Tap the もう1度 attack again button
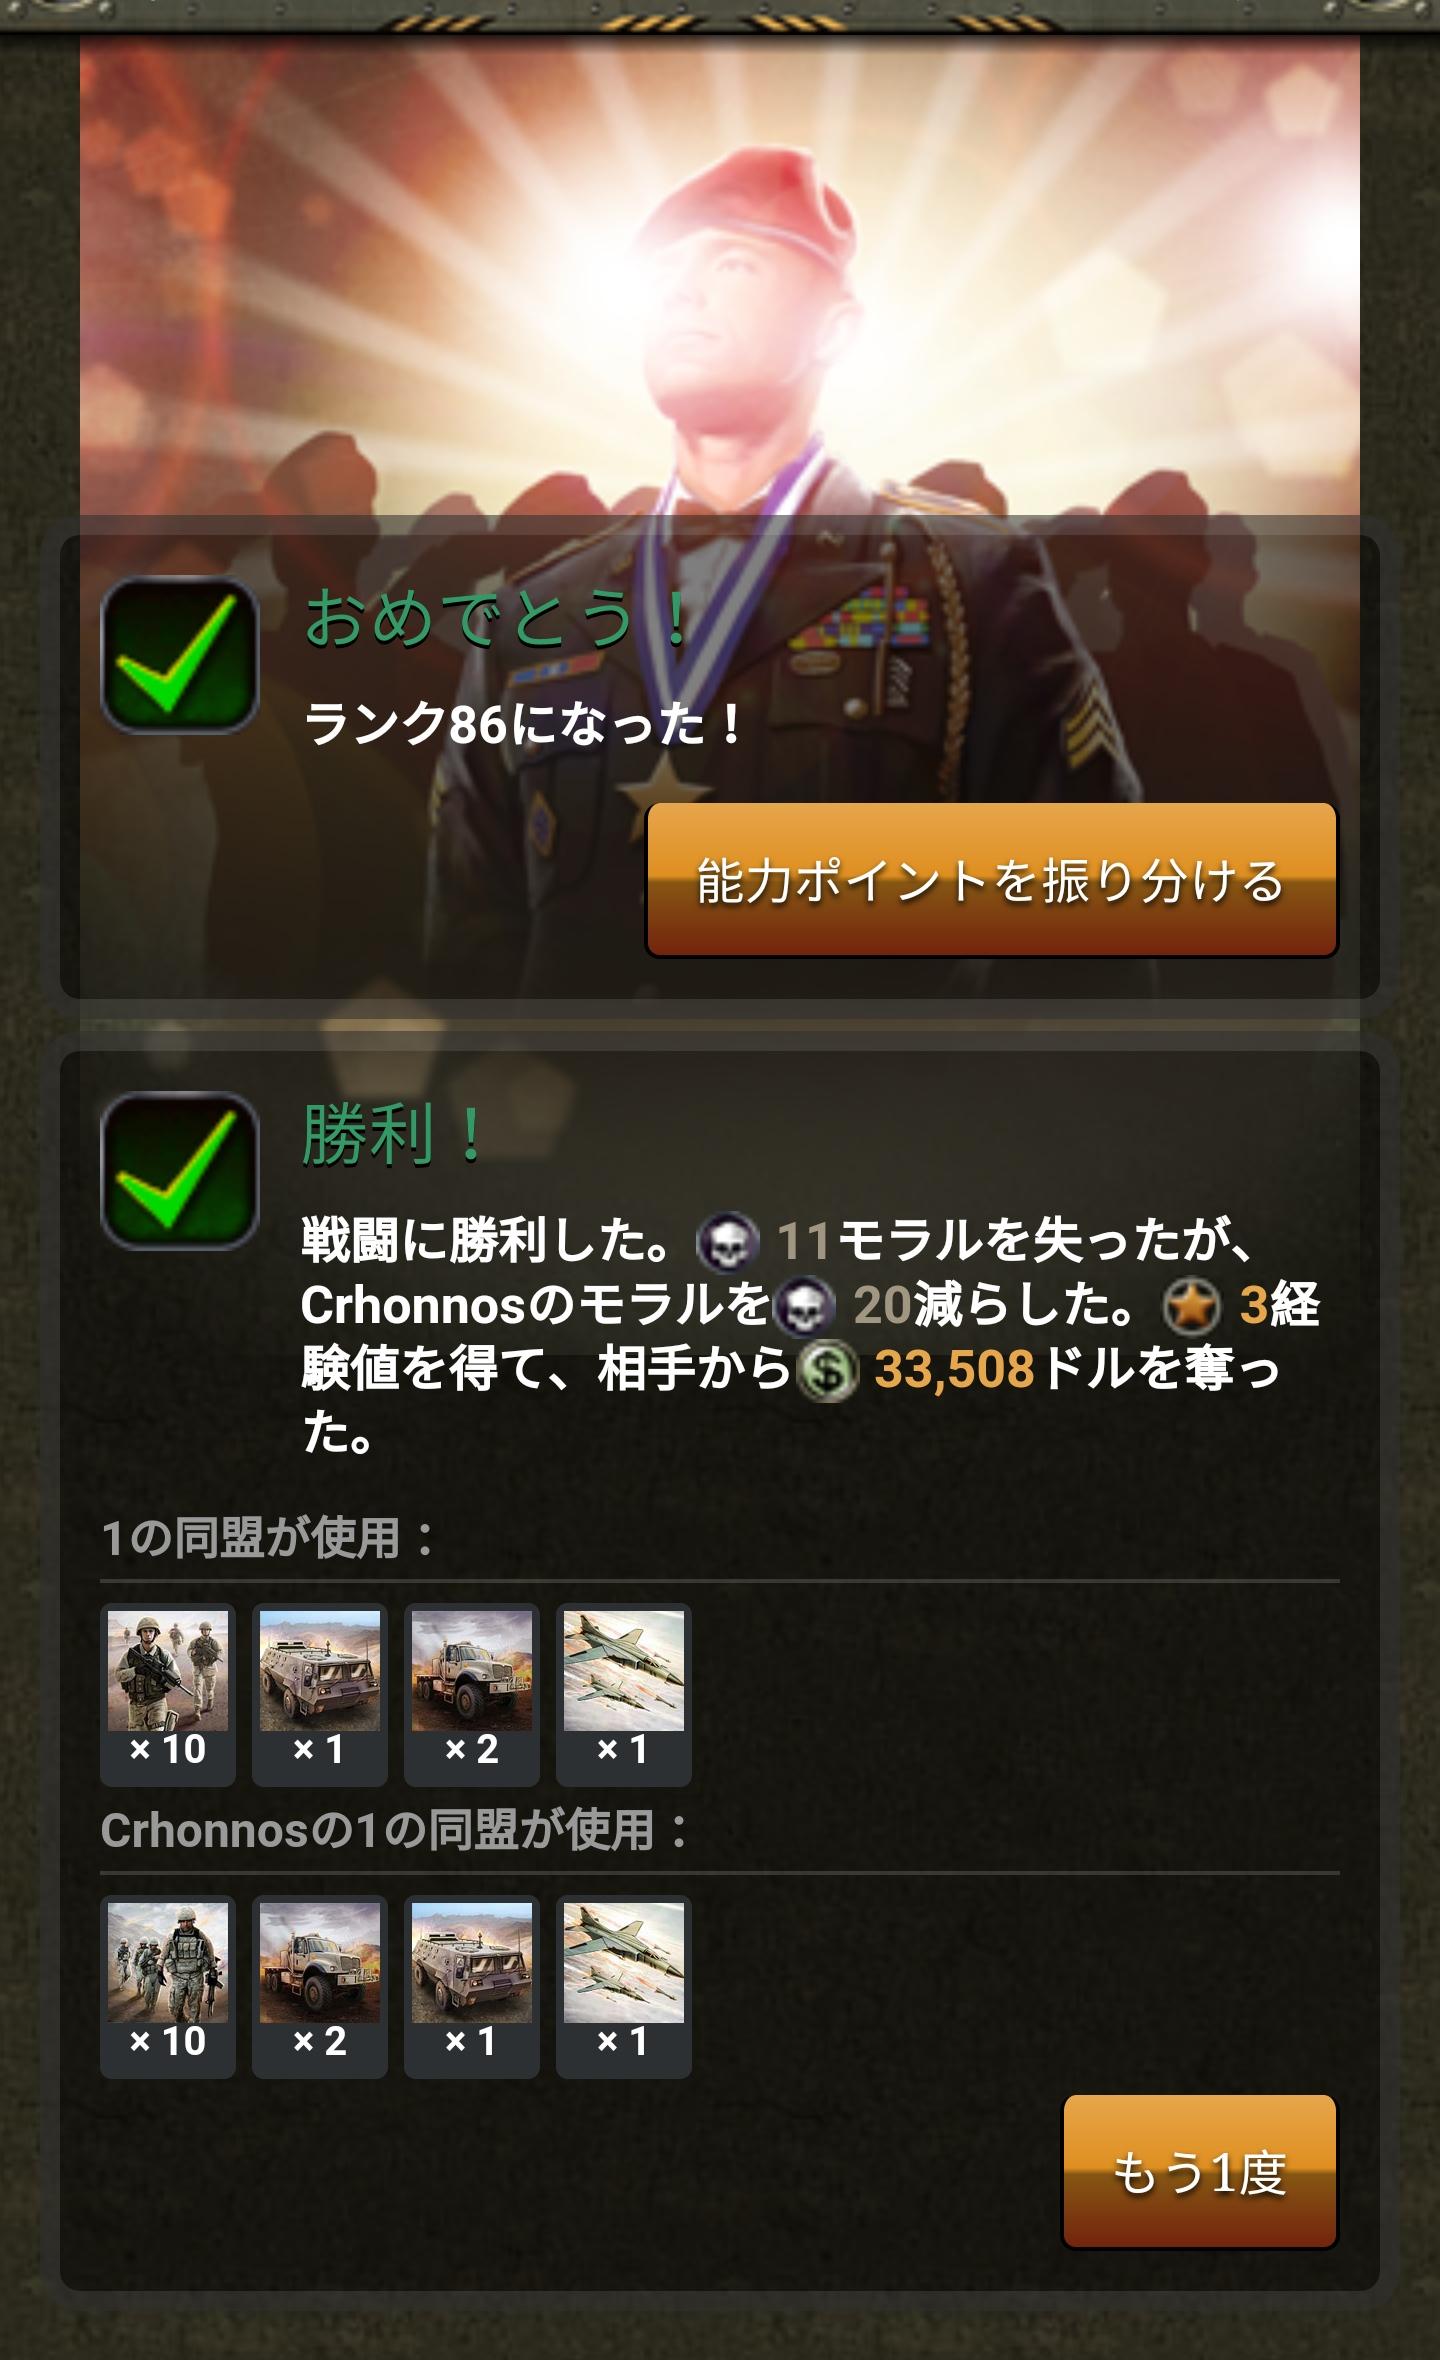The image size is (1440, 2360). click(x=1199, y=2171)
